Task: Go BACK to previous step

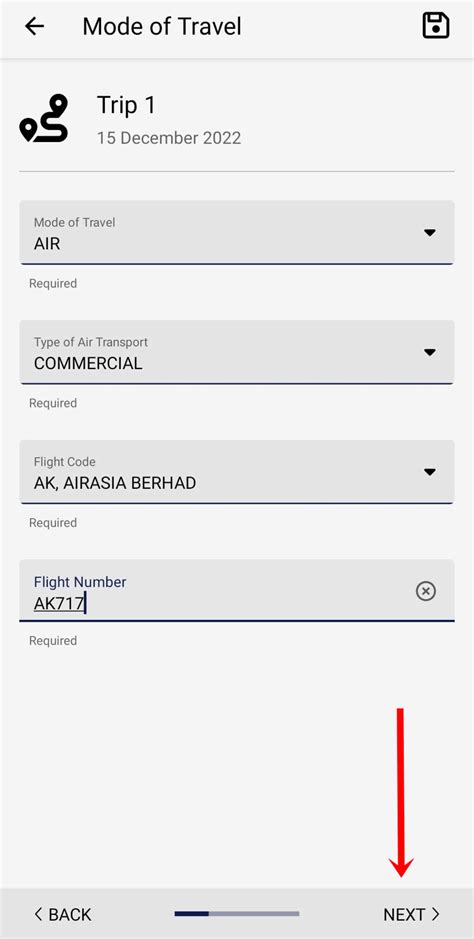Action: [x=63, y=914]
